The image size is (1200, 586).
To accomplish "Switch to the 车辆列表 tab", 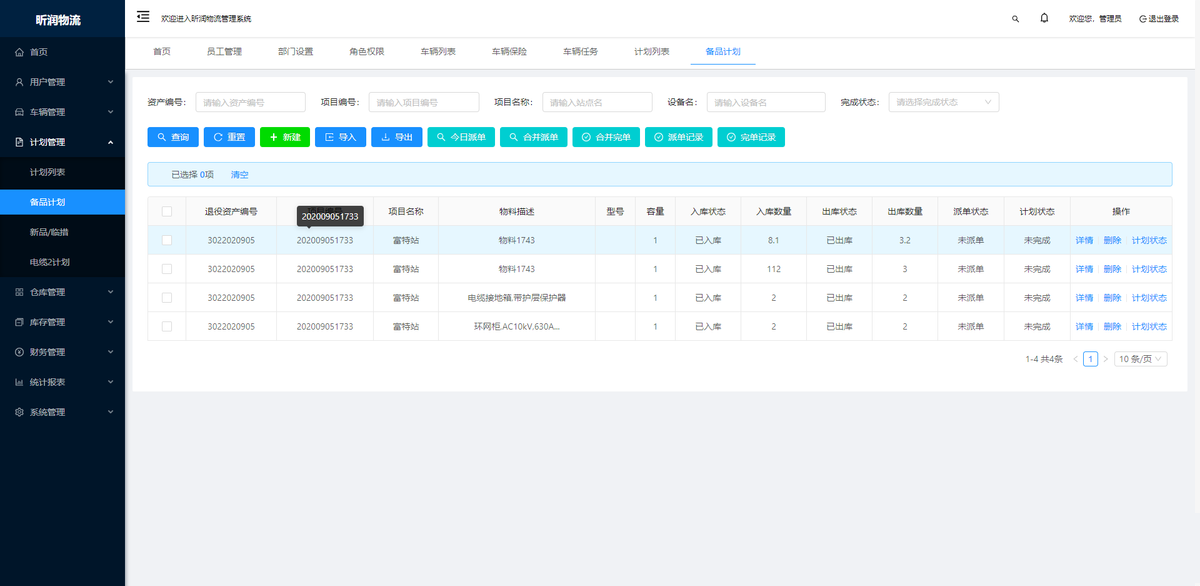I will point(438,51).
